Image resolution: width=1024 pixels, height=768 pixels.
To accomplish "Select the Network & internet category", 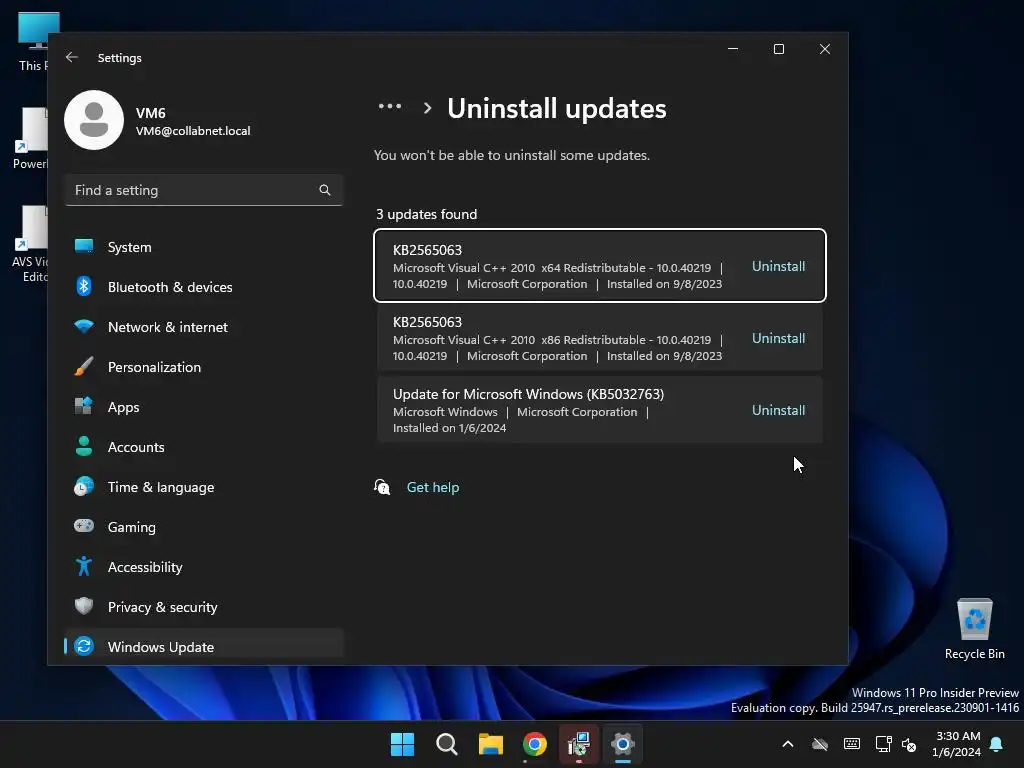I will [x=204, y=327].
